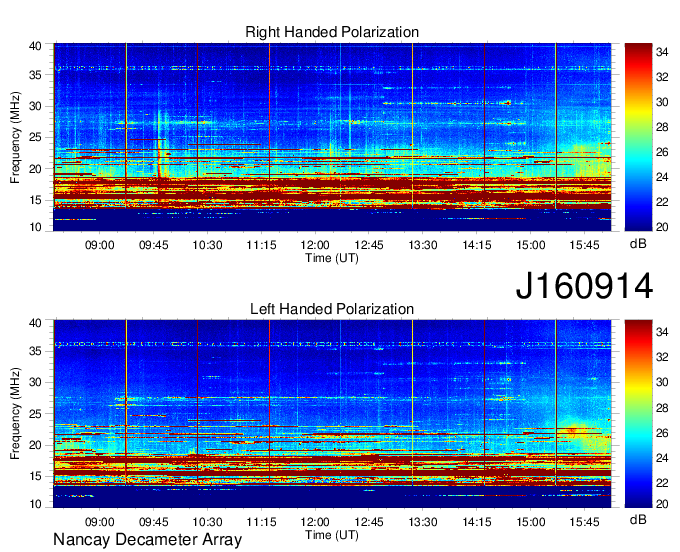This screenshot has height=552, width=680.
Task: Click 15:45 tick under Right Handed plot
Action: point(584,245)
